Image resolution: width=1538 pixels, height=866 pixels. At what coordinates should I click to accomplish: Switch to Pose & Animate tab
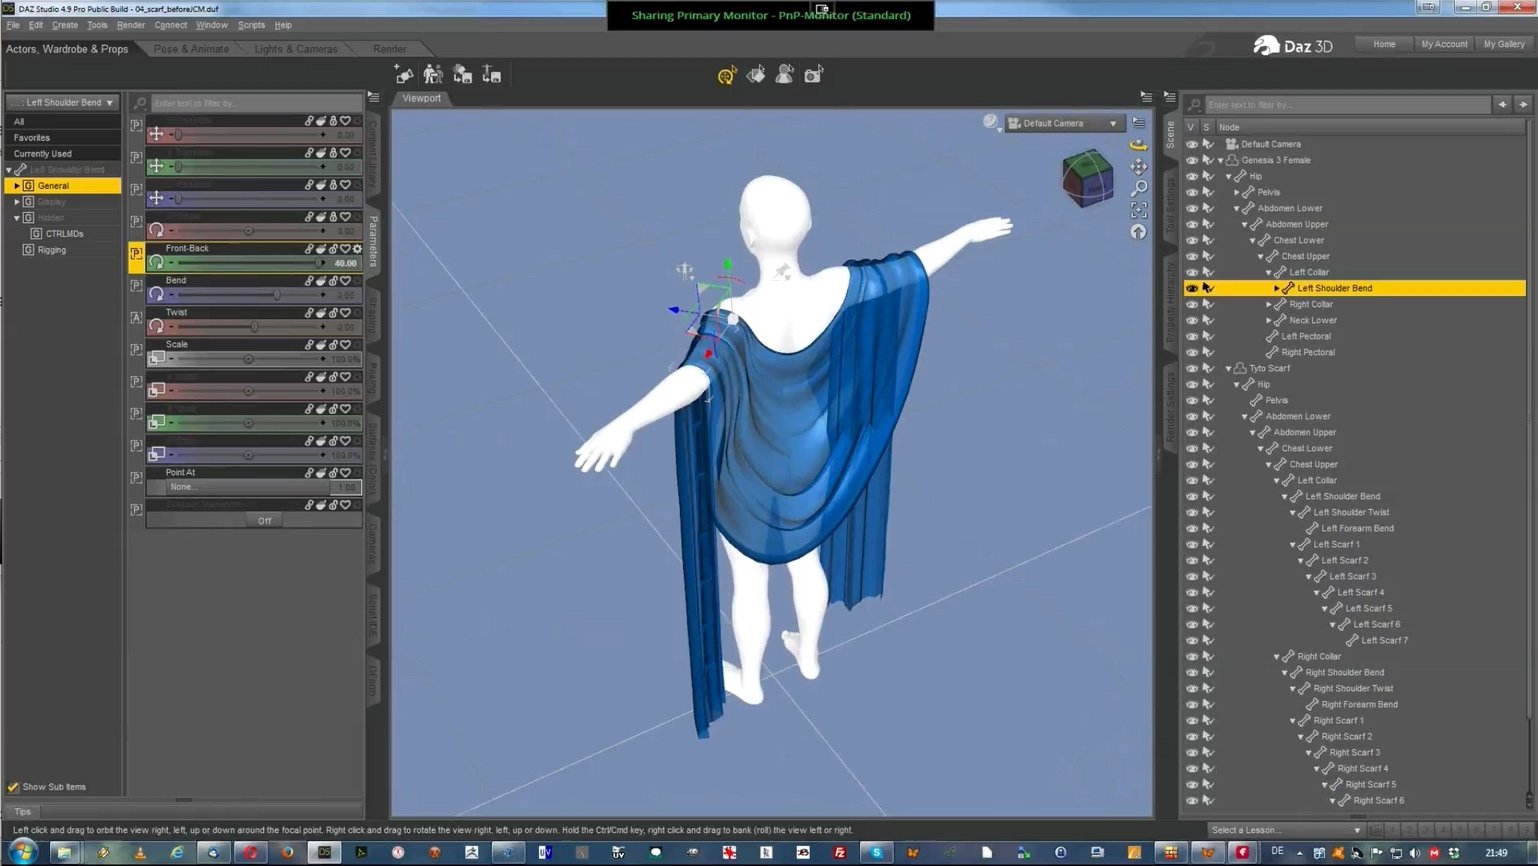191,49
